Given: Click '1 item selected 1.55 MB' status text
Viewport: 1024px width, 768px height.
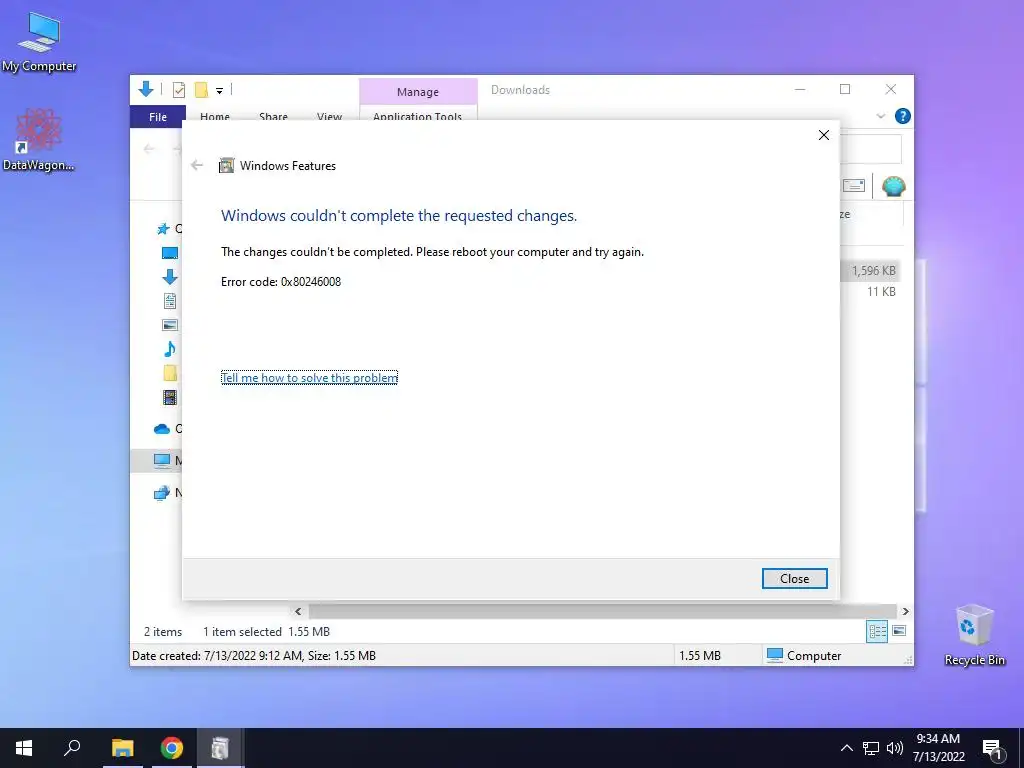Looking at the screenshot, I should (x=266, y=632).
